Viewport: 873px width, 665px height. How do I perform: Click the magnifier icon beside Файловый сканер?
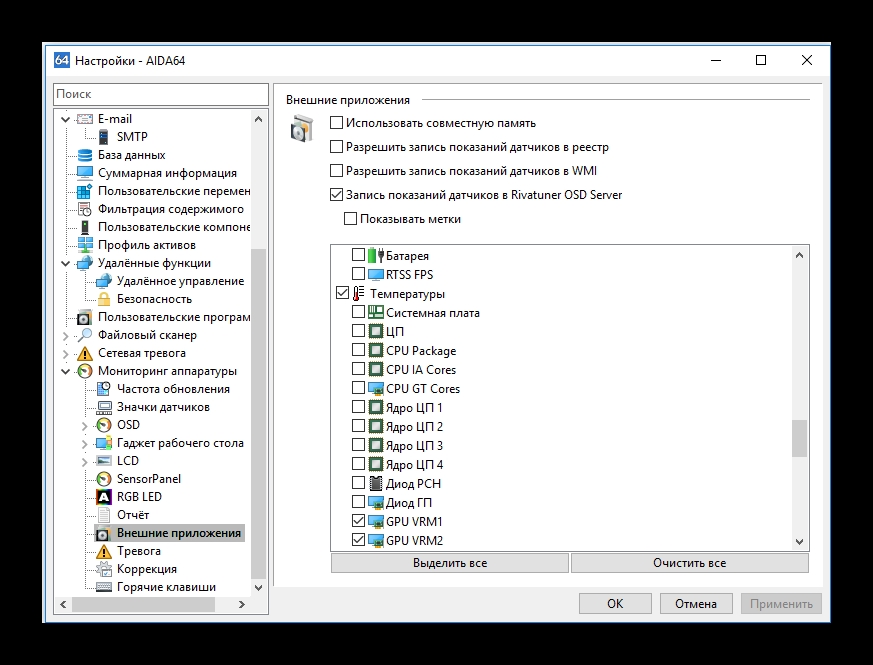coord(85,335)
